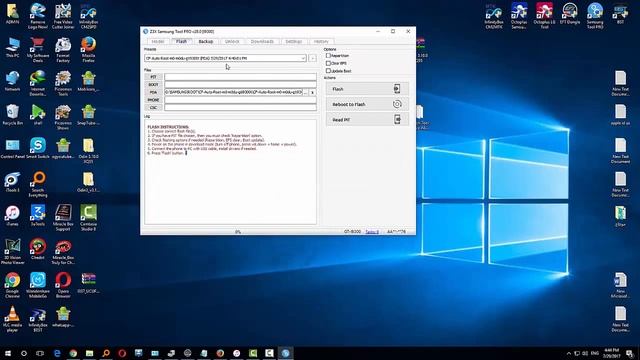Screen dimensions: 640x360
Task: Open File Explorer from the taskbar
Action: [x=89, y=353]
